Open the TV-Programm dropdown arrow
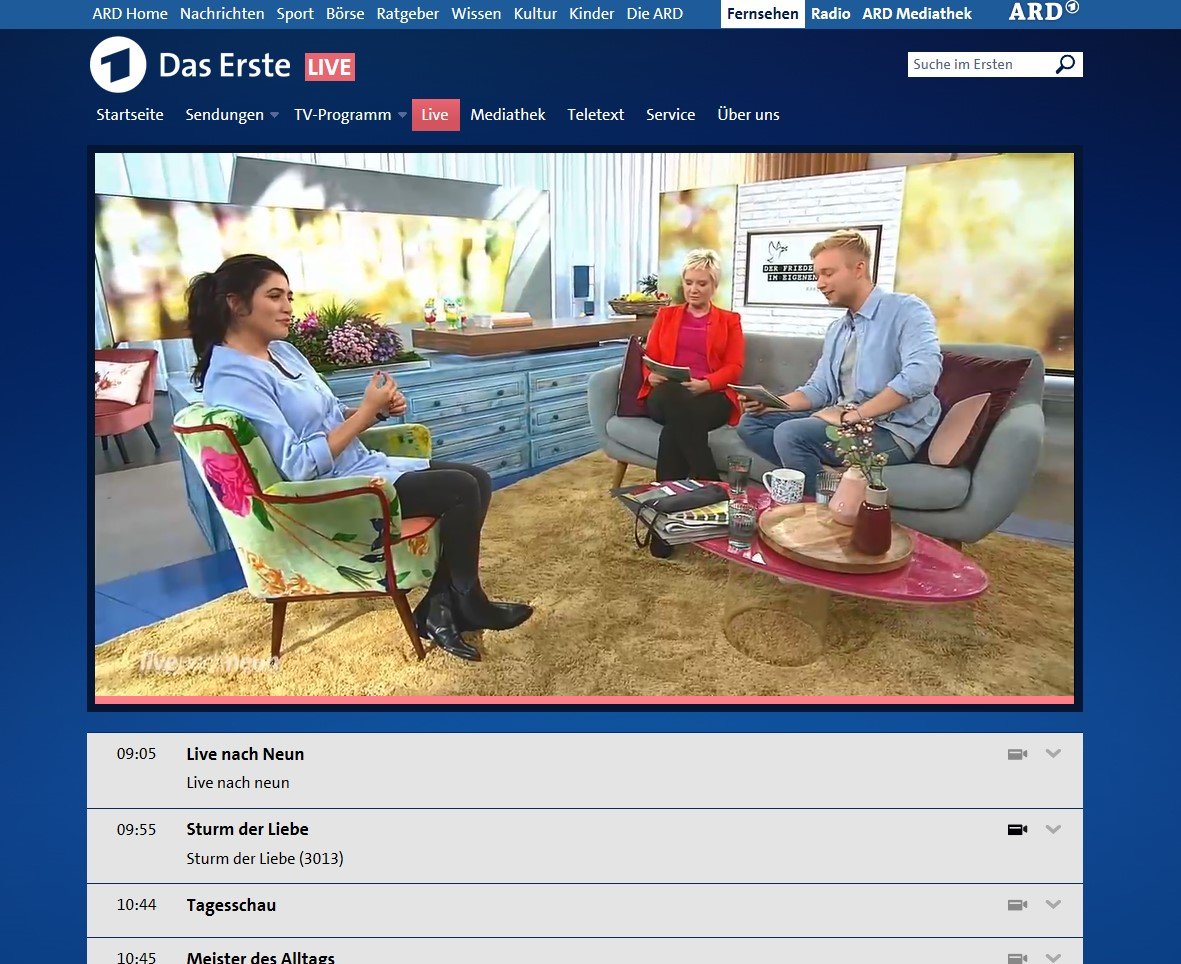 (402, 115)
